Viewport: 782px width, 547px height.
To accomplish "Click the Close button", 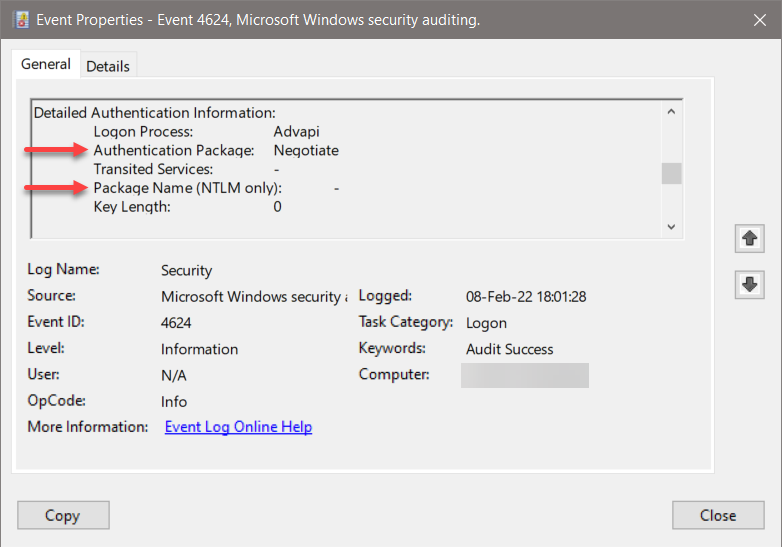I will pyautogui.click(x=718, y=516).
